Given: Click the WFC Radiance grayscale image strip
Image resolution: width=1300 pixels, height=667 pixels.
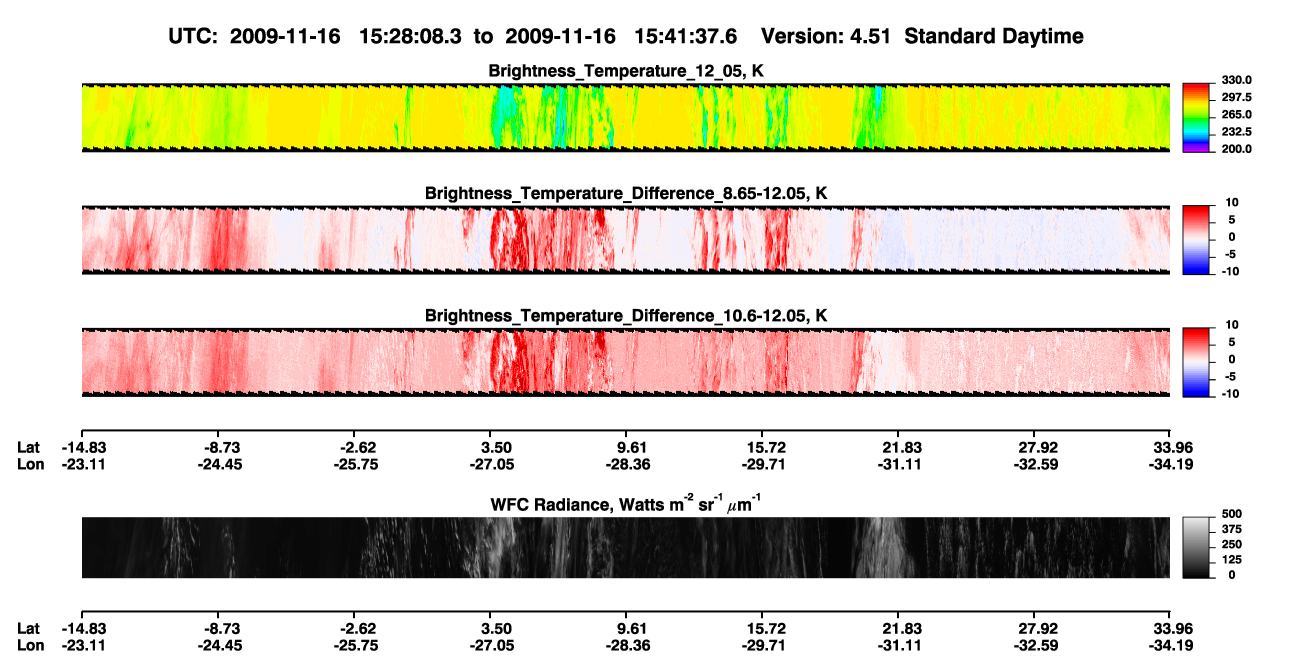Looking at the screenshot, I should pos(625,547).
